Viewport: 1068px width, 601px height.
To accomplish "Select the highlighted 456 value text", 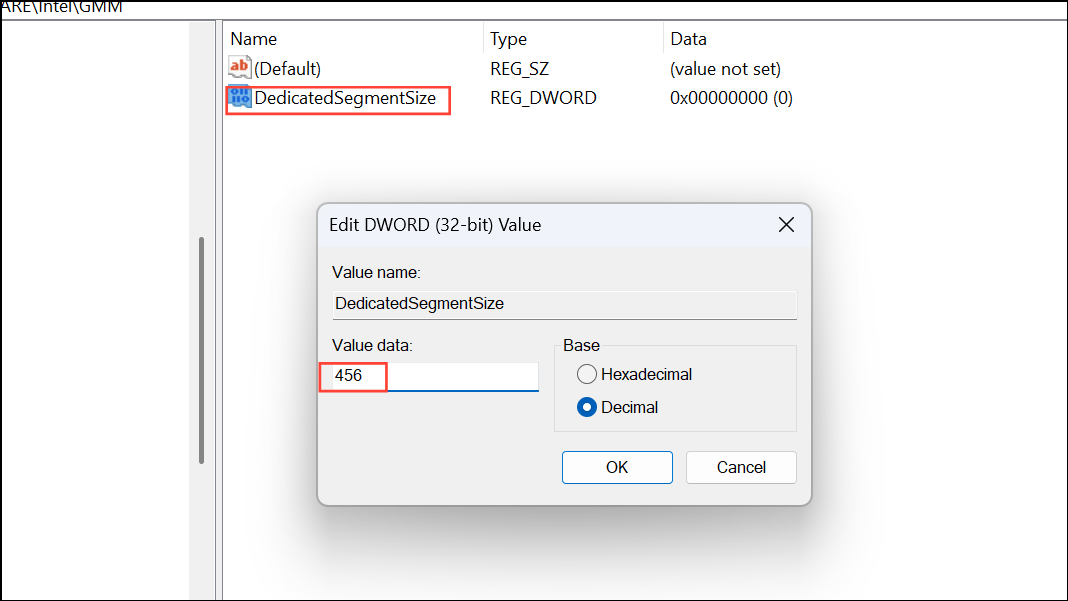I will click(x=352, y=377).
